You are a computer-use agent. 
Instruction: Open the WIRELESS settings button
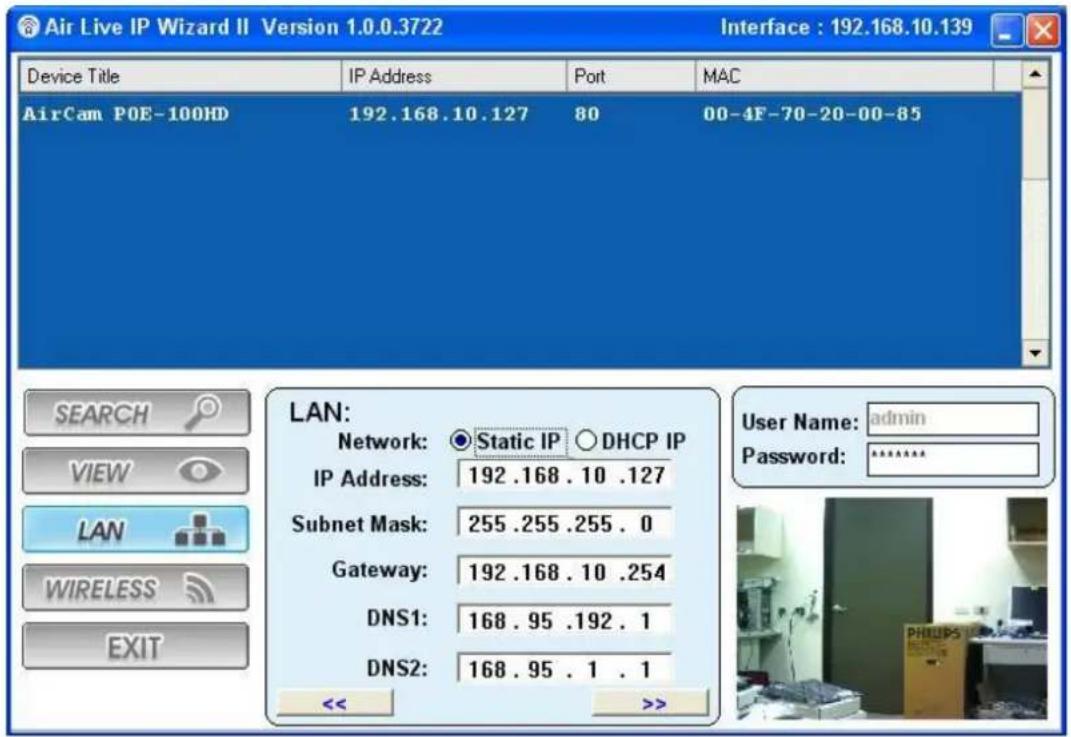pos(136,587)
